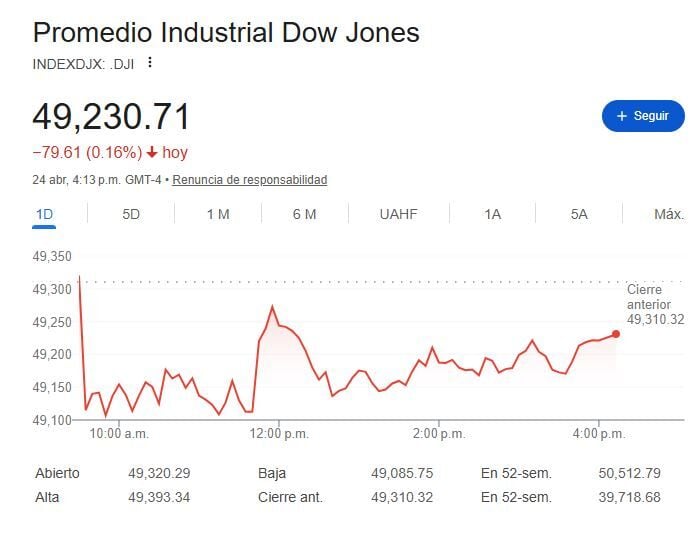
Task: Switch to the 5D range tab
Action: coord(131,214)
